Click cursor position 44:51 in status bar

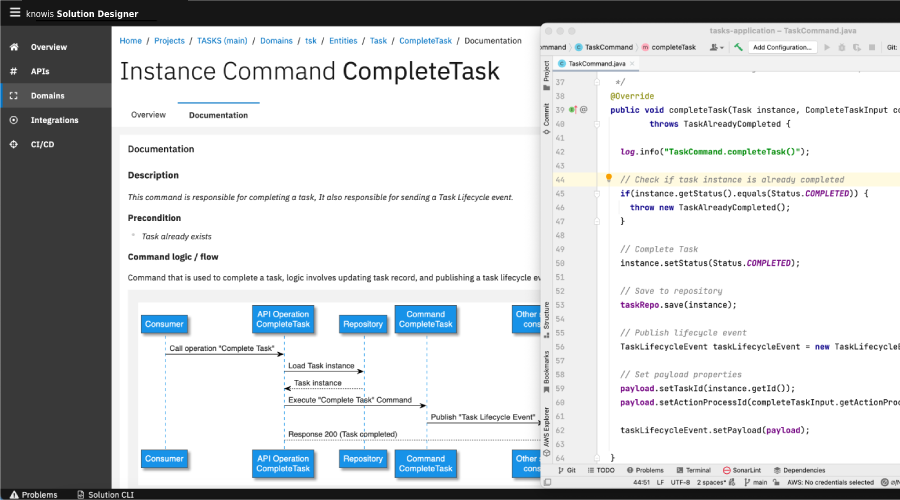tap(641, 482)
